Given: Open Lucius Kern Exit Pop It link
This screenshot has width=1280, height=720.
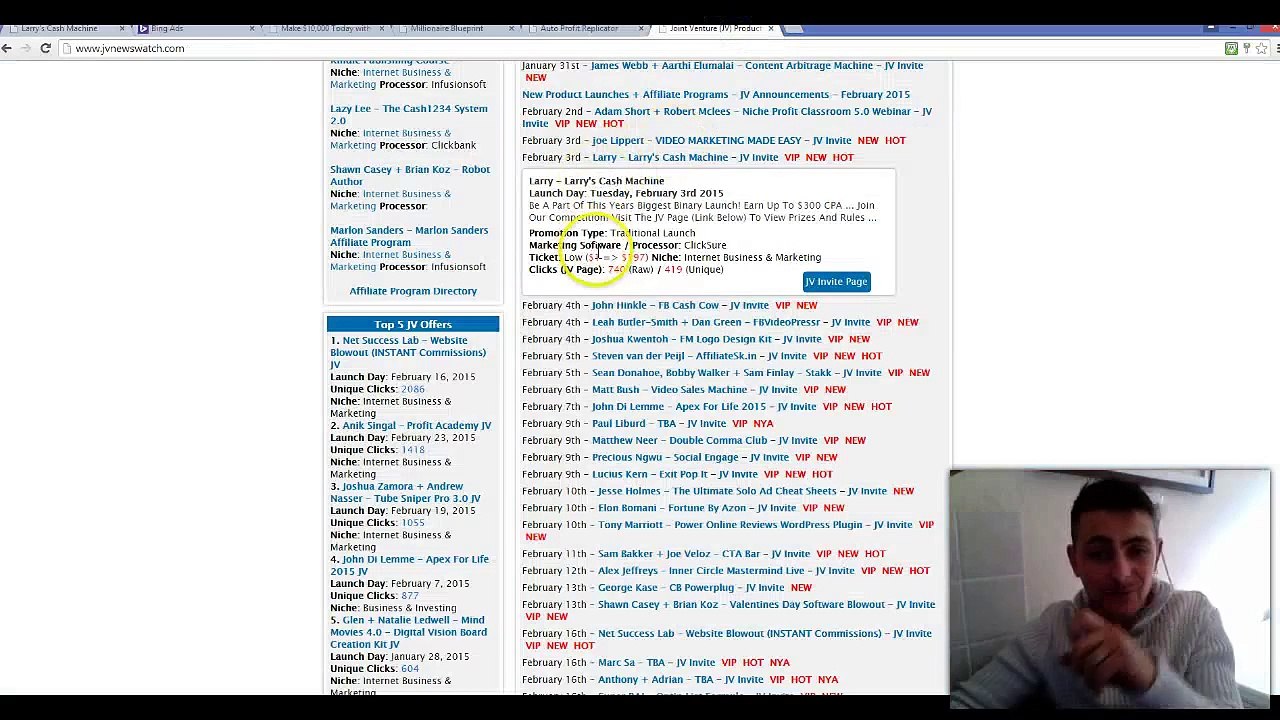Looking at the screenshot, I should point(675,476).
